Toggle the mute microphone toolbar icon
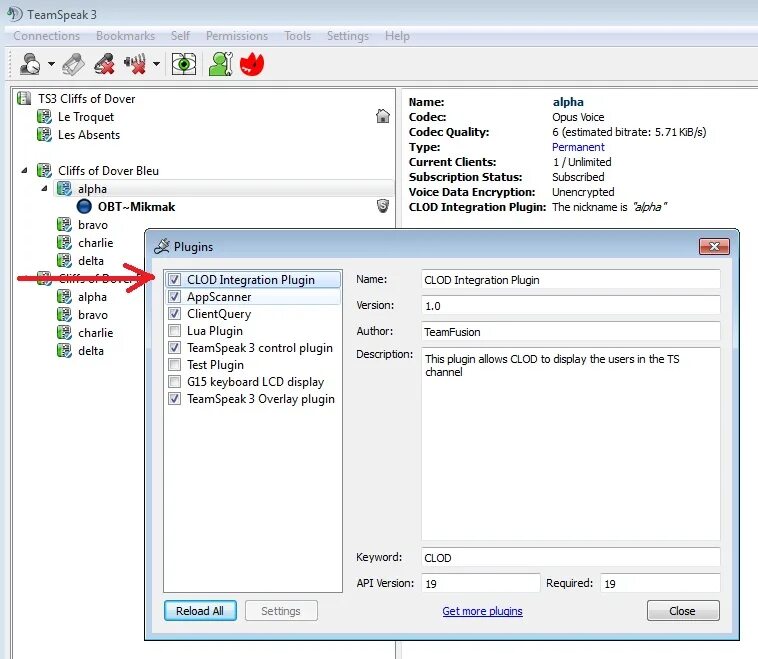 [x=104, y=64]
